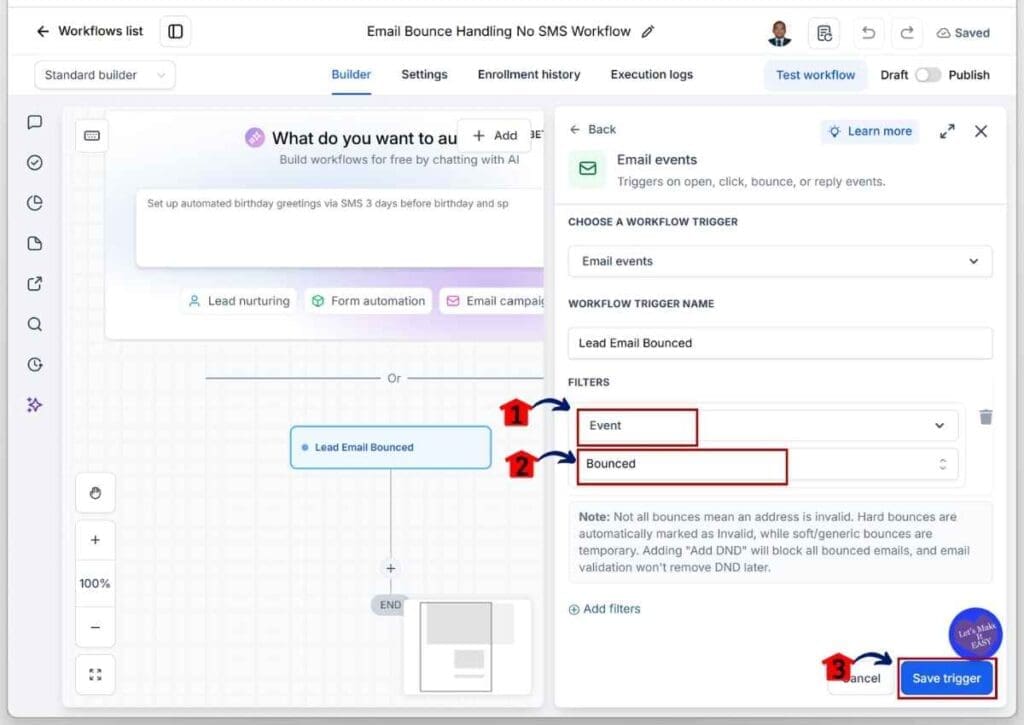Open the user profile avatar
This screenshot has height=725, width=1024.
point(778,33)
